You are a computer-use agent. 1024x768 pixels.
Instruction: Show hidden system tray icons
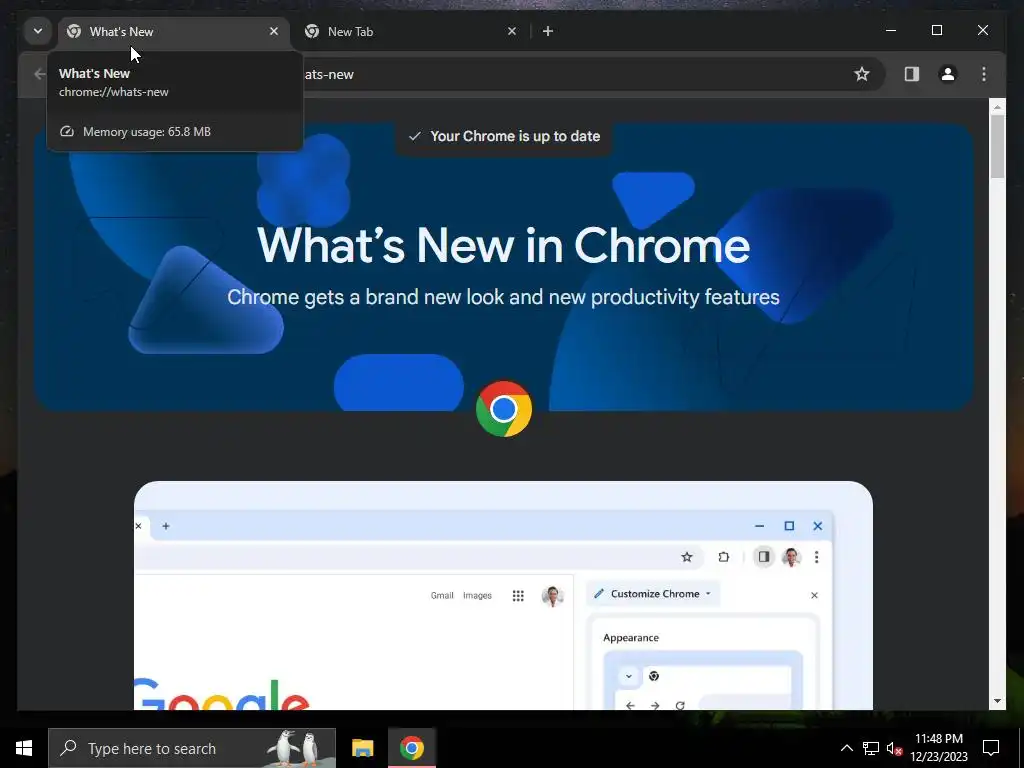(x=846, y=748)
